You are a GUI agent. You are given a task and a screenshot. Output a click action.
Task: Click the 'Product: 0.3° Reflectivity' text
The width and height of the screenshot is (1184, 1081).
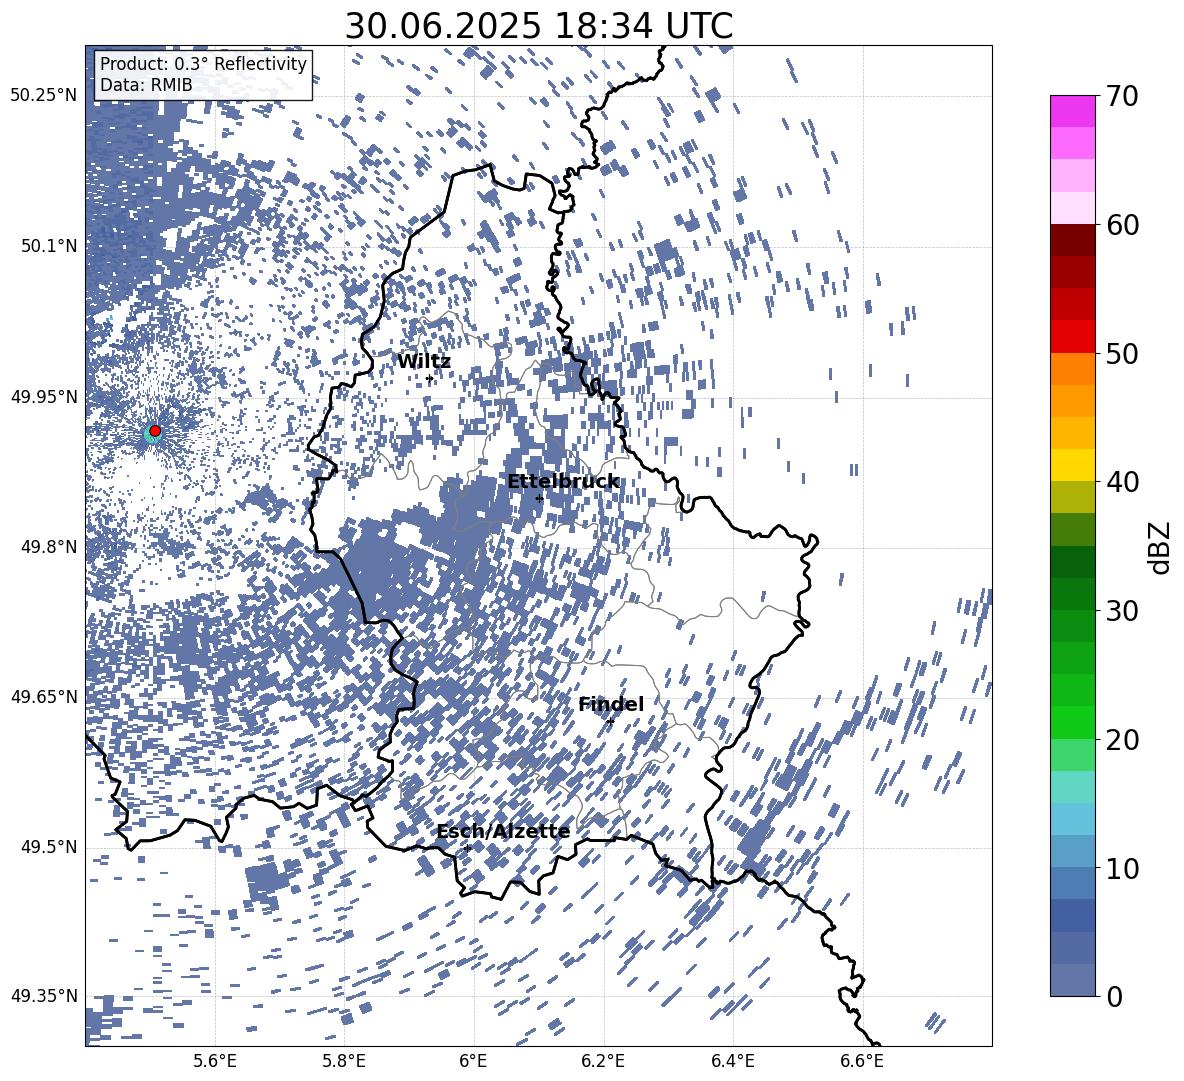(x=203, y=64)
